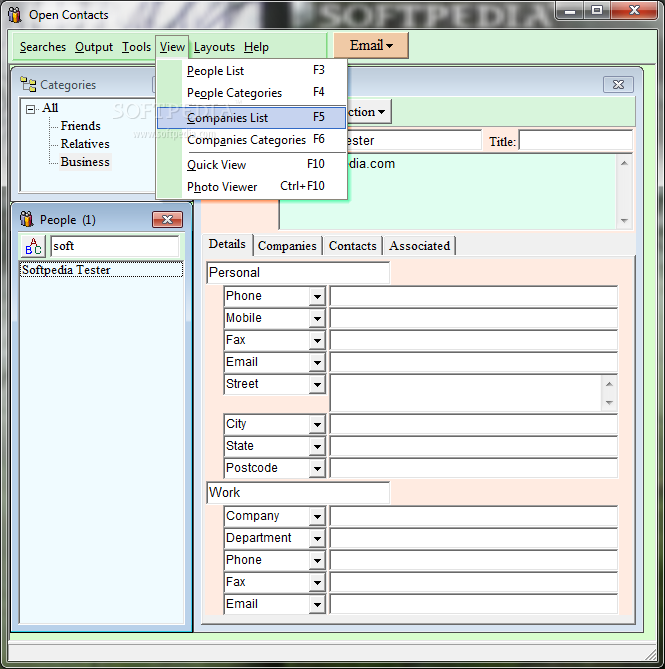The height and width of the screenshot is (669, 665).
Task: Select the Friends category
Action: click(x=81, y=126)
